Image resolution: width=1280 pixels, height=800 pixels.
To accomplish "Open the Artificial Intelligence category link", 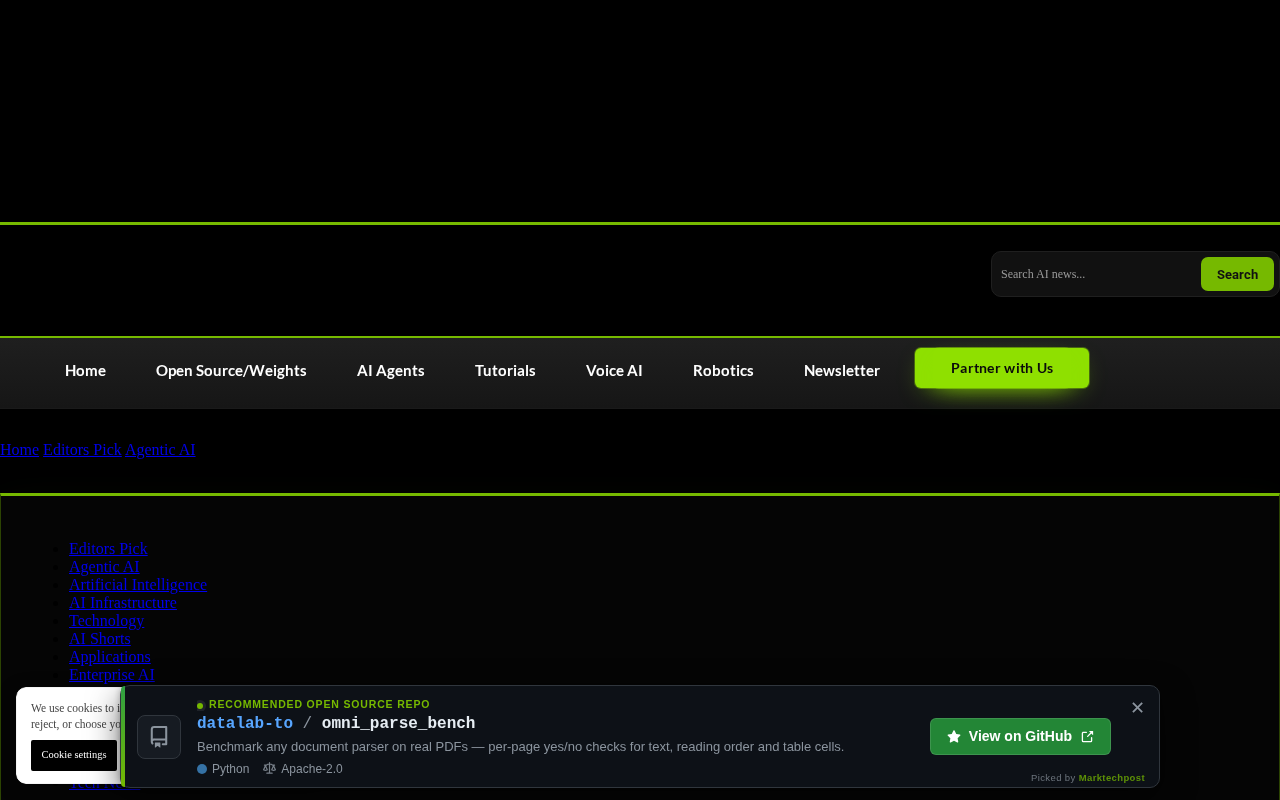I will coord(138,585).
